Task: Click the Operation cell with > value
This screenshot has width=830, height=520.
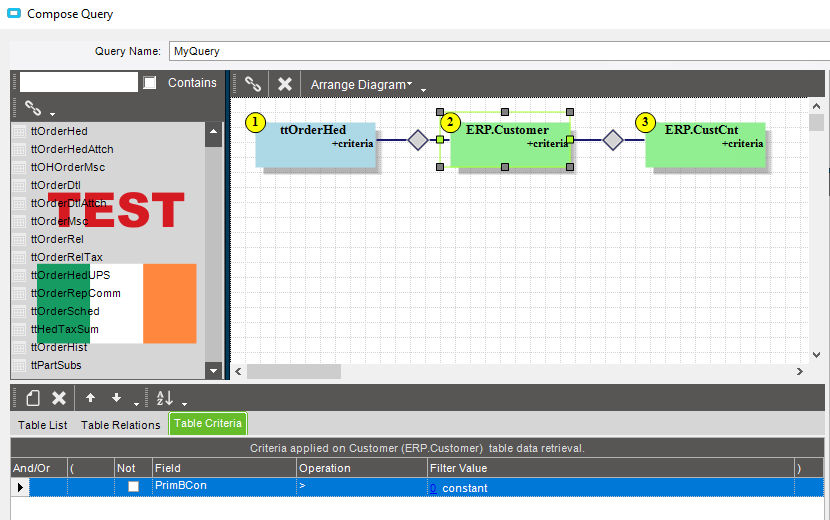Action: 362,487
